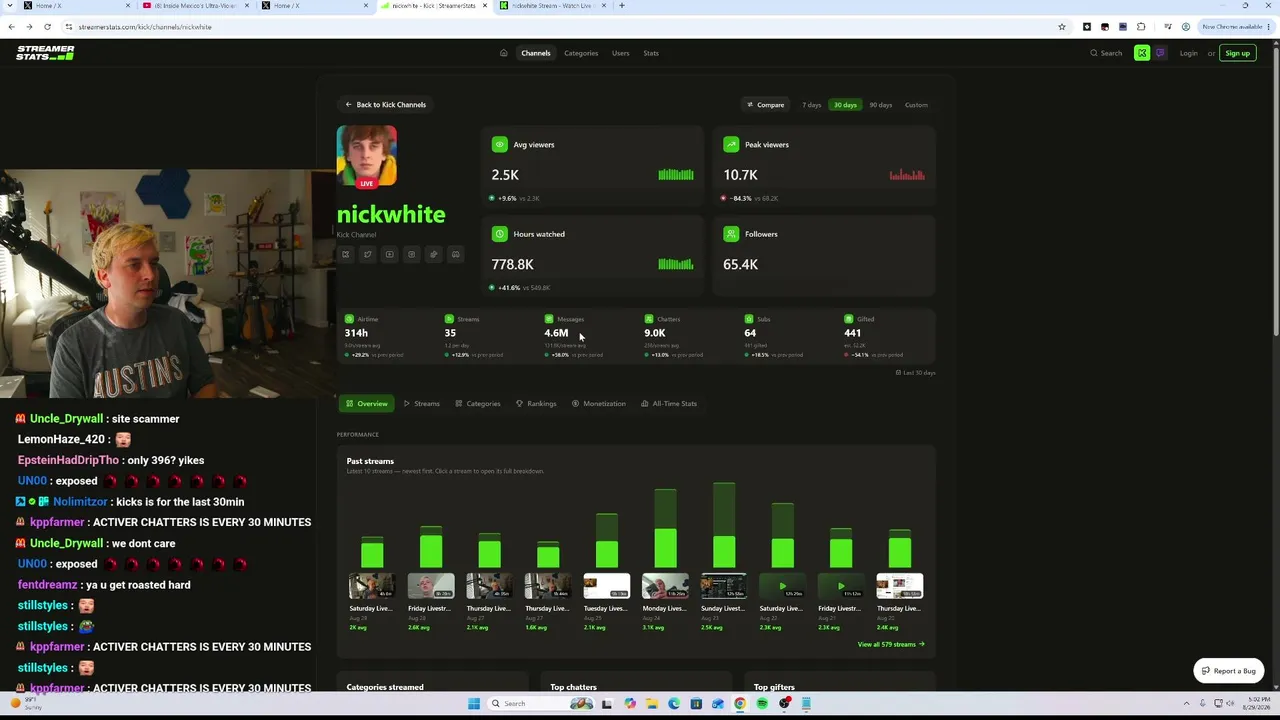Click the Avg viewers sparkline chart

(676, 175)
